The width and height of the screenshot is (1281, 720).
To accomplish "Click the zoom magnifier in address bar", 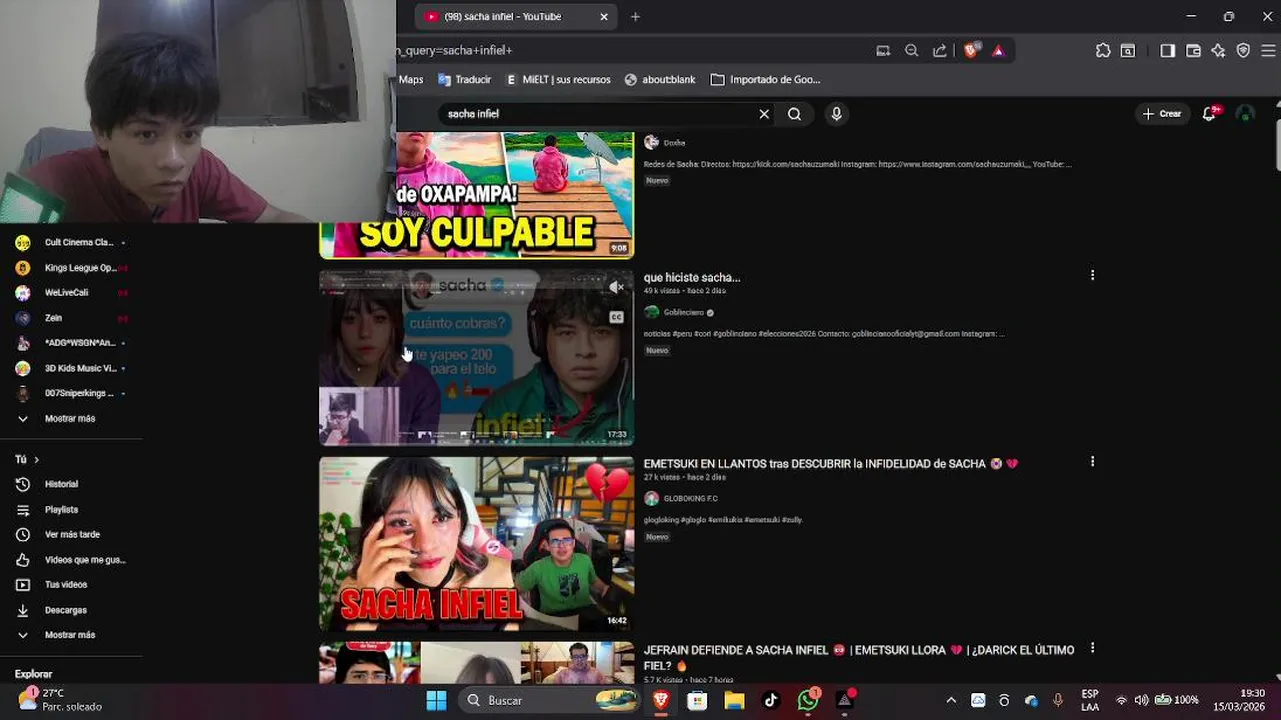I will pyautogui.click(x=911, y=50).
